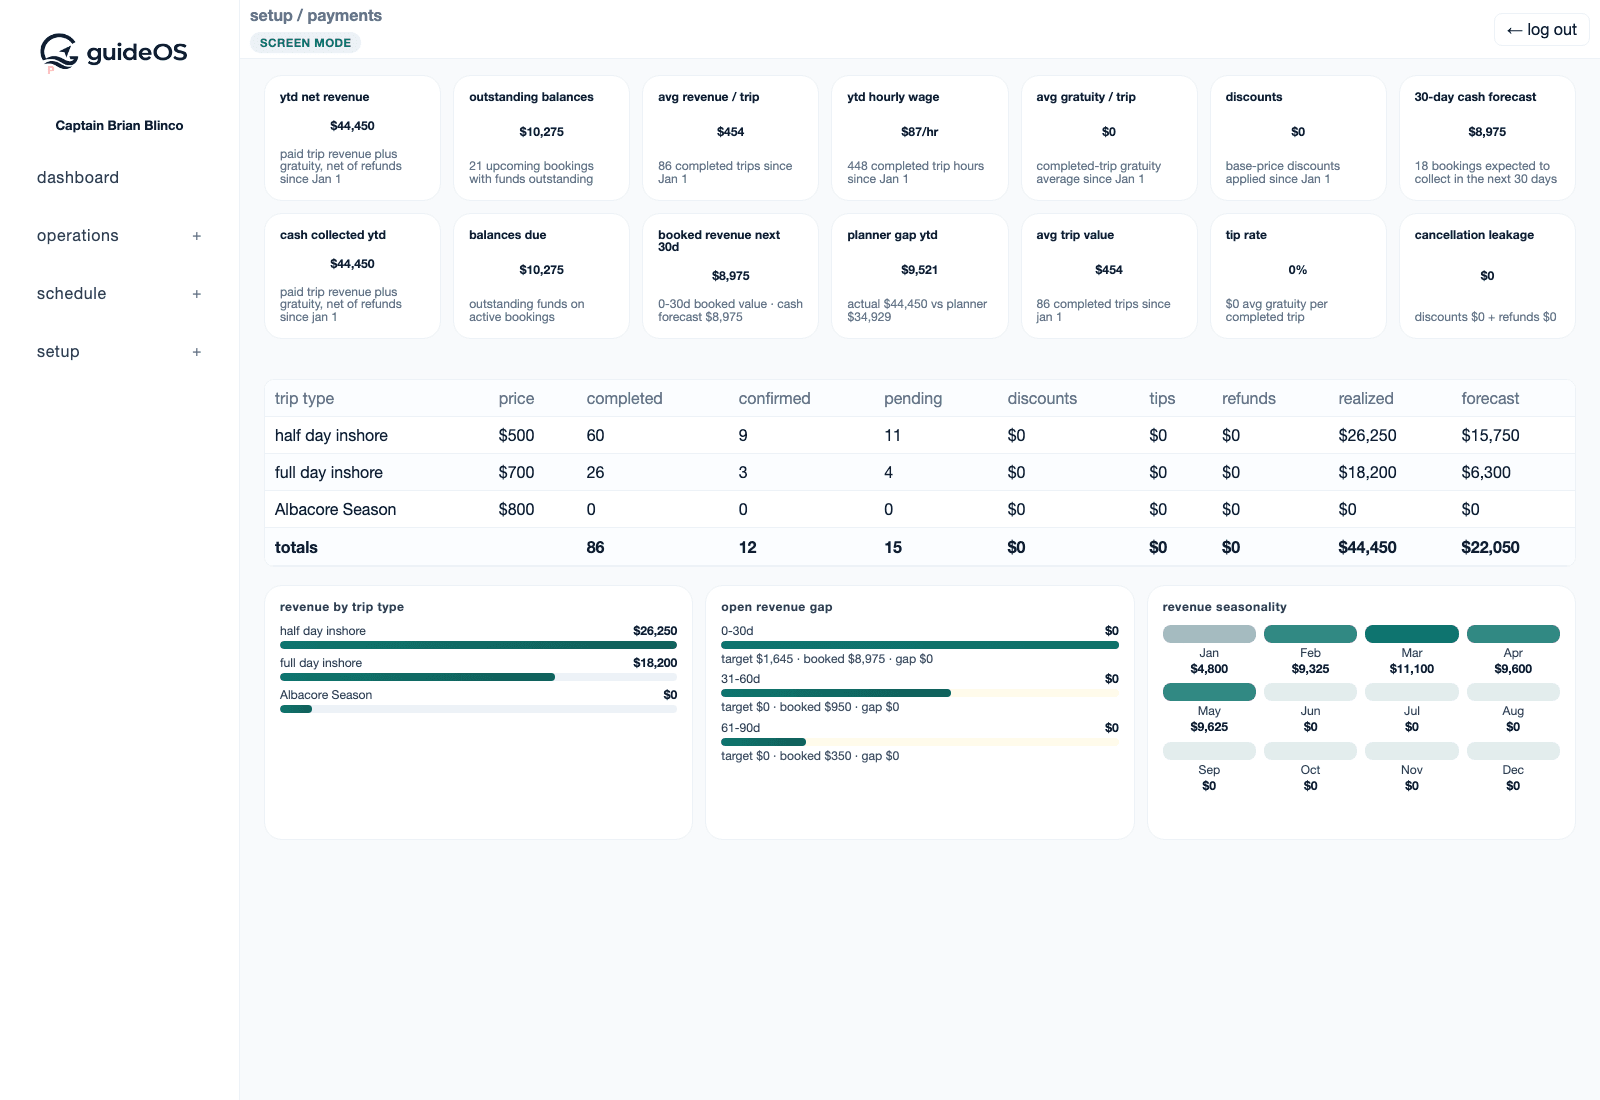The height and width of the screenshot is (1100, 1600).
Task: Click the 30-day cash forecast card
Action: (x=1487, y=138)
